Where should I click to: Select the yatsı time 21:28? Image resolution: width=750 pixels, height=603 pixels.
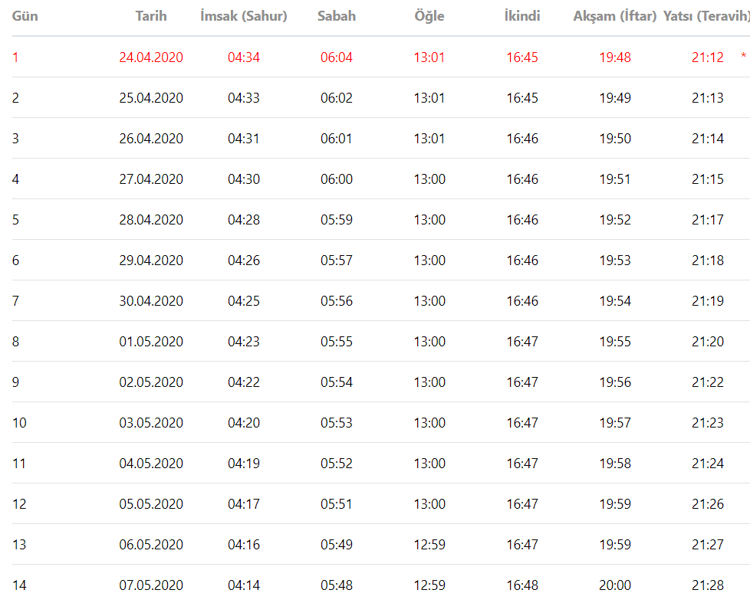click(707, 585)
